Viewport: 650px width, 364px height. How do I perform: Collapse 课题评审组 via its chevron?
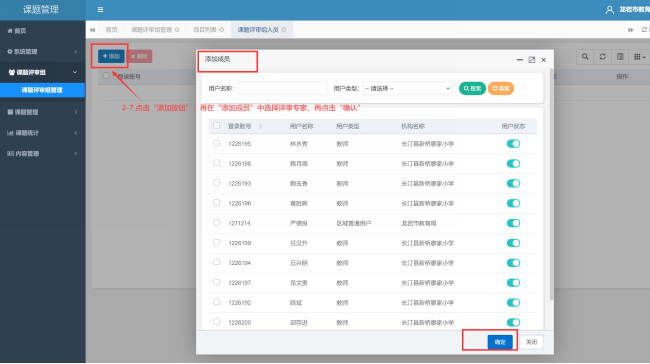pyautogui.click(x=75, y=72)
